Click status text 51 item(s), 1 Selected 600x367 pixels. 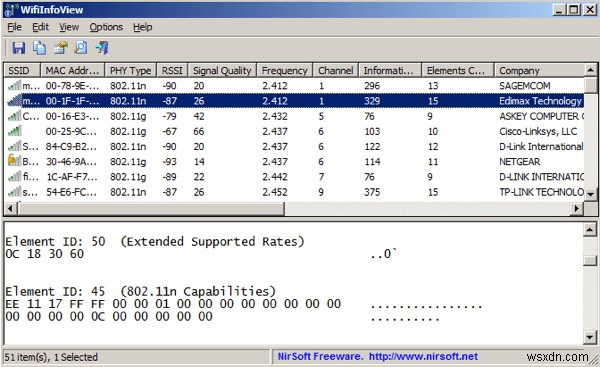point(51,357)
